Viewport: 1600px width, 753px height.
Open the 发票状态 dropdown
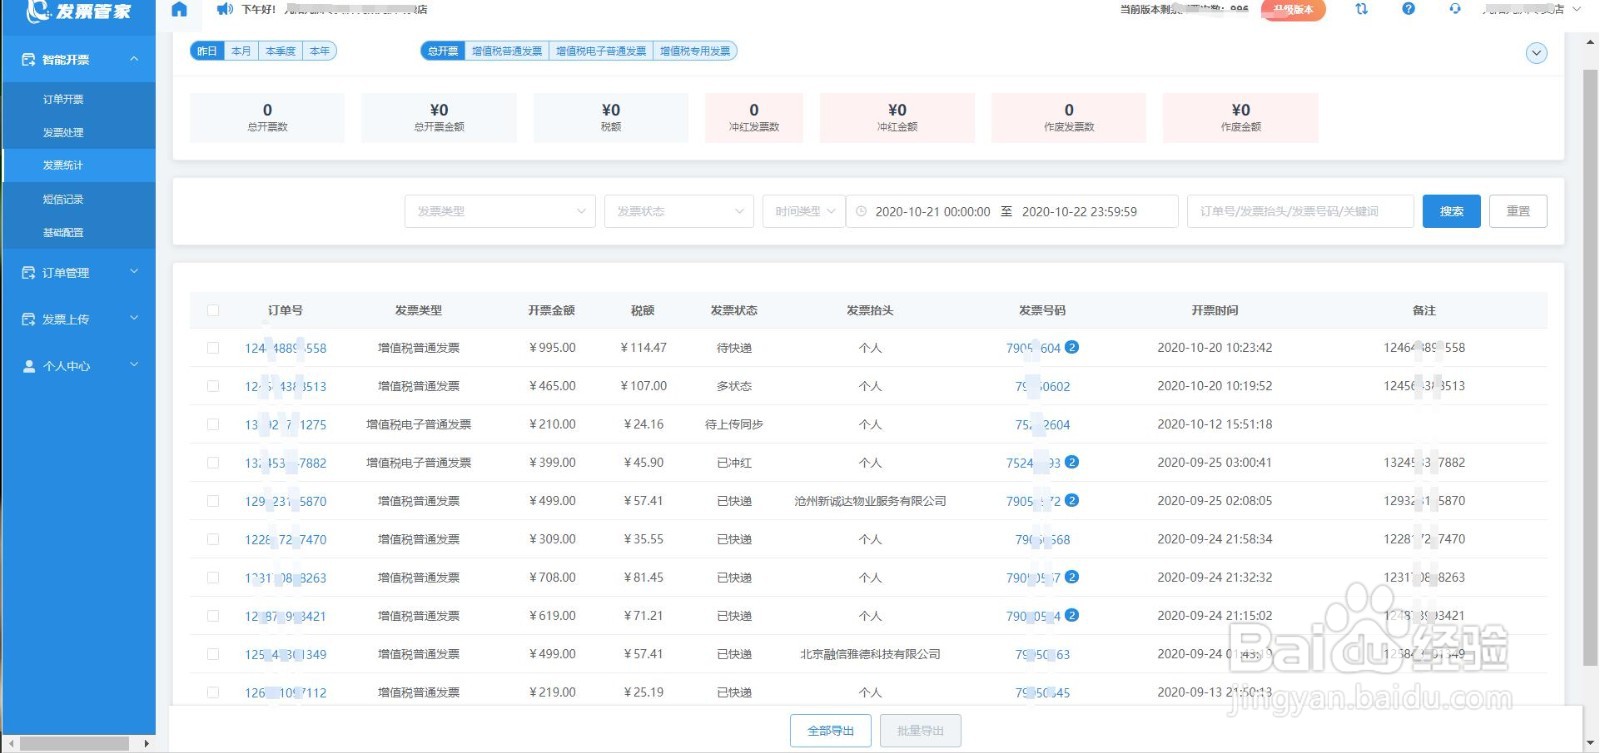679,211
